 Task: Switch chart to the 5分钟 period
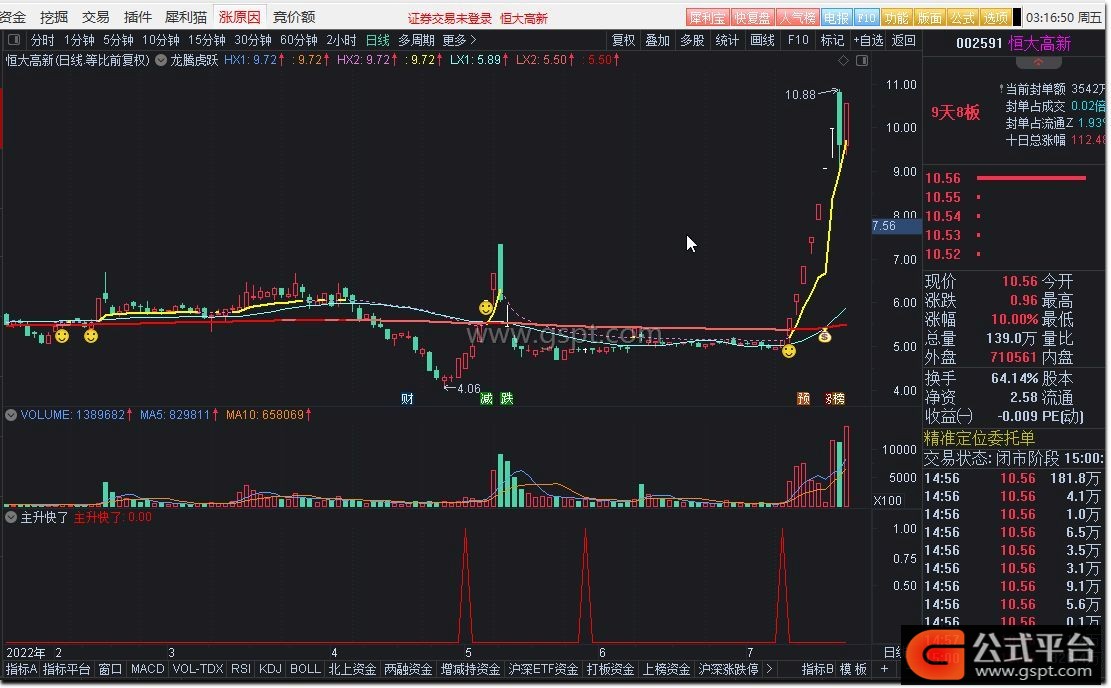coord(118,40)
